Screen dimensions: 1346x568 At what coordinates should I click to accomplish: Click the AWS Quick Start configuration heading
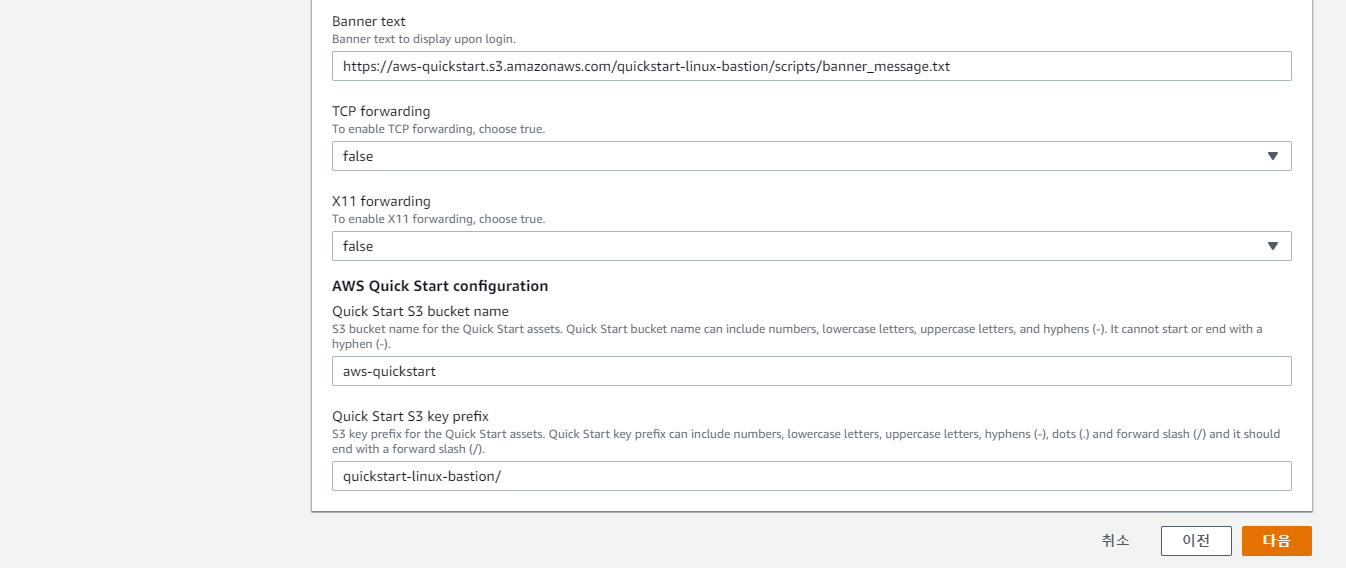(x=440, y=286)
